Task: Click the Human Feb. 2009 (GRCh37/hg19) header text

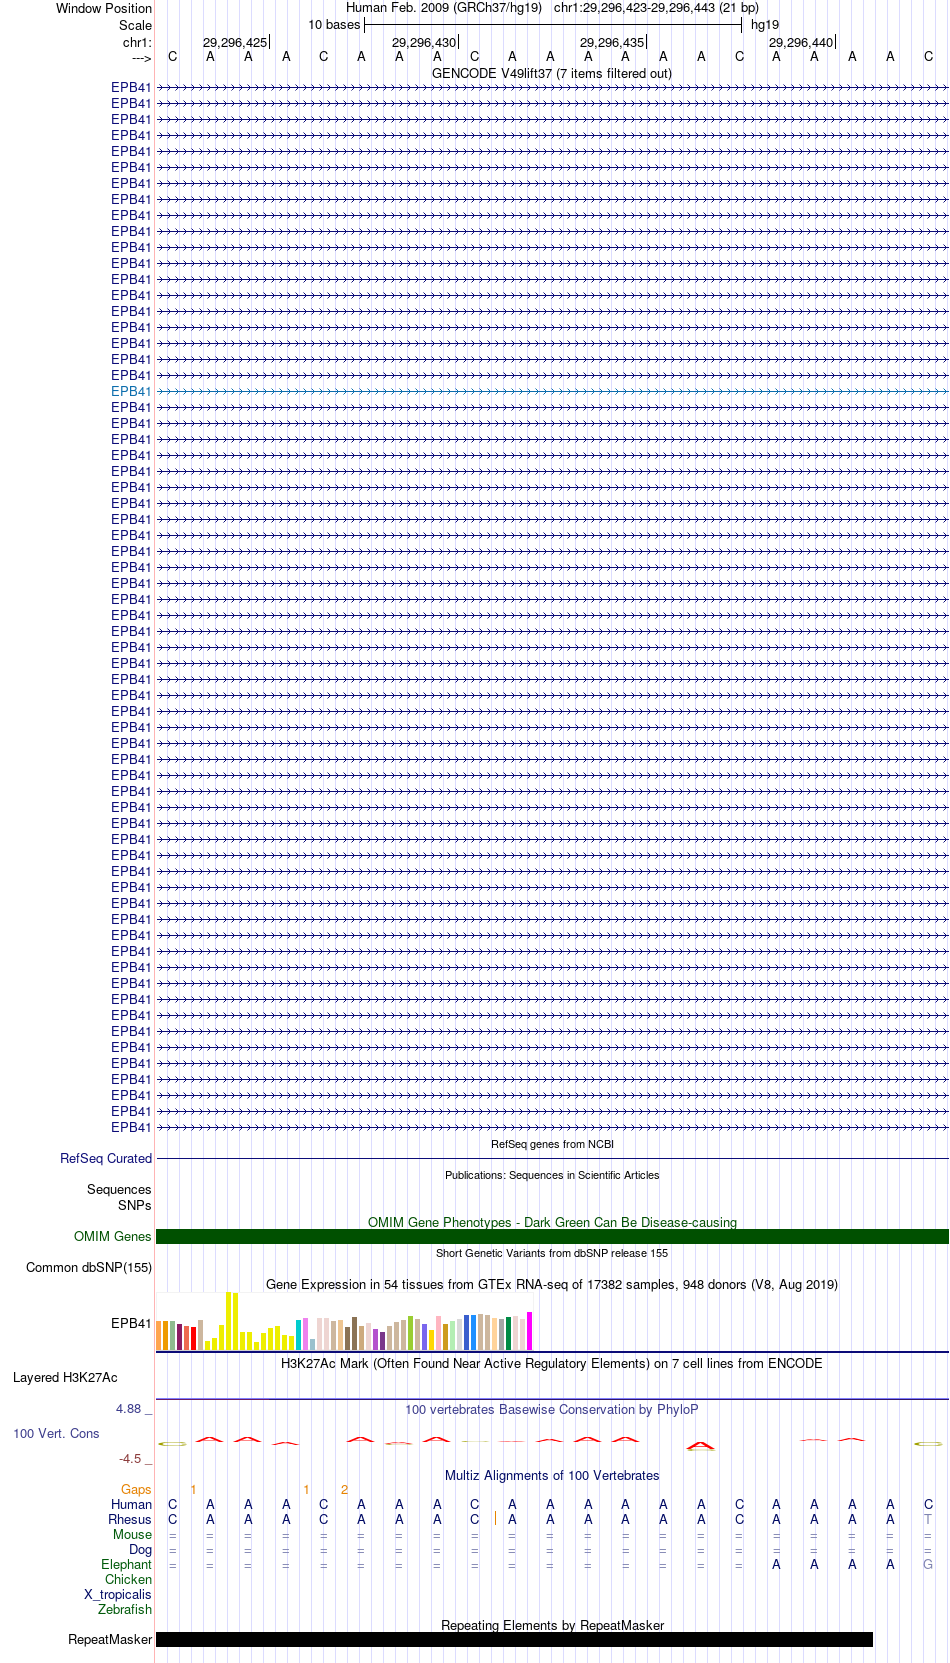Action: coord(444,8)
